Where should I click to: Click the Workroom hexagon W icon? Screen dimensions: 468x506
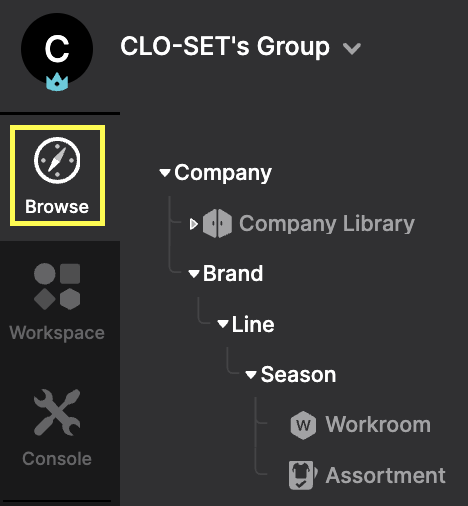tap(303, 425)
